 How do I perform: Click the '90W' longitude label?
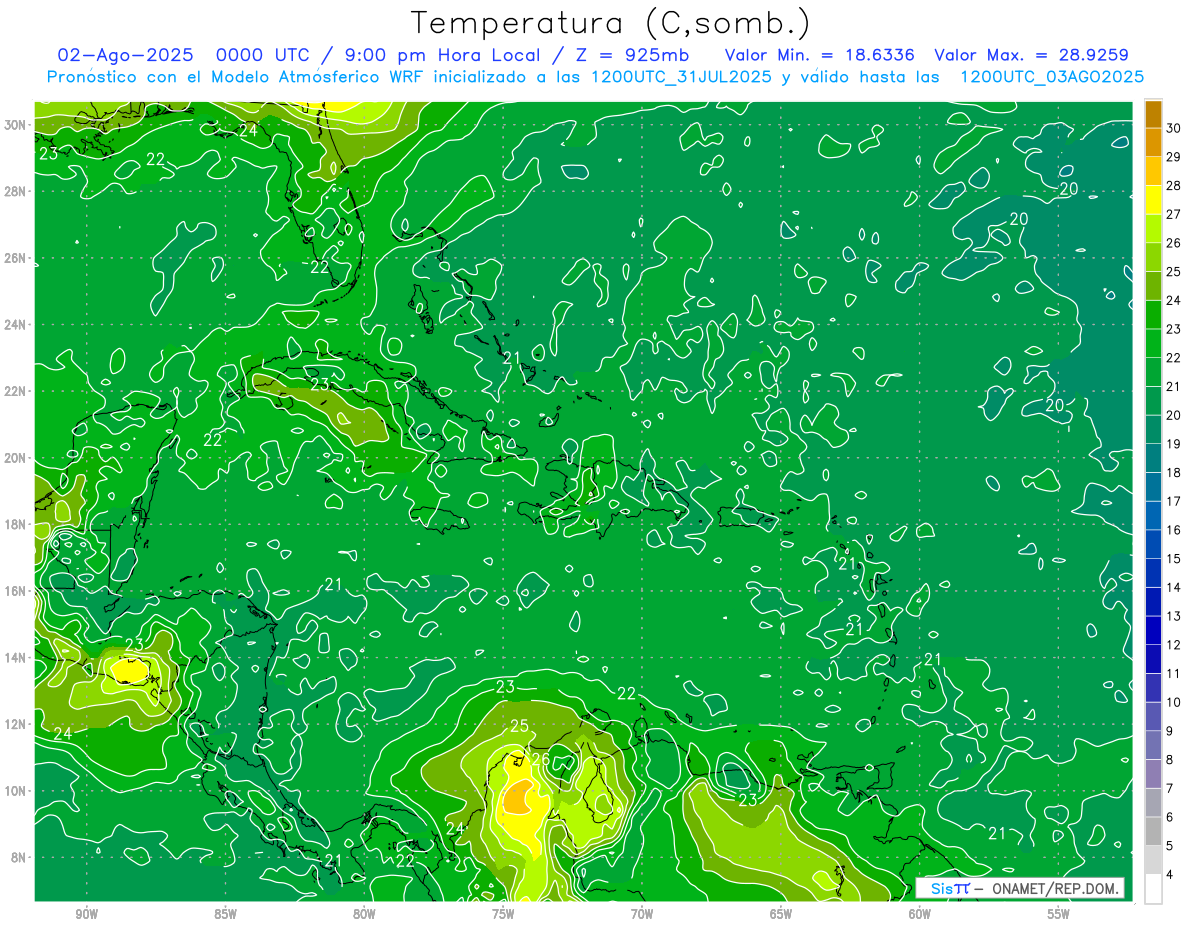click(87, 914)
